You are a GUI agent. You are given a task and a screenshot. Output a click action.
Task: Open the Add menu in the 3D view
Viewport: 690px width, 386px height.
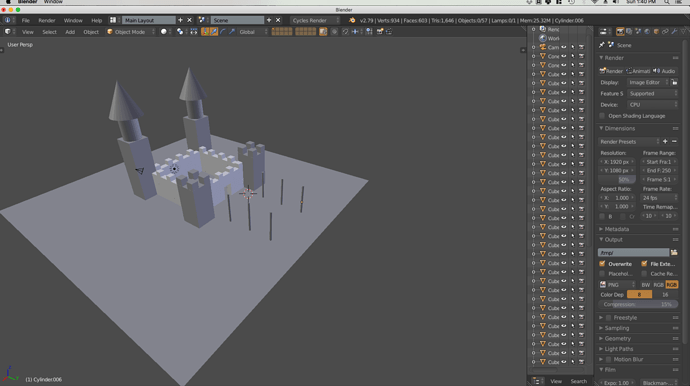tap(70, 32)
